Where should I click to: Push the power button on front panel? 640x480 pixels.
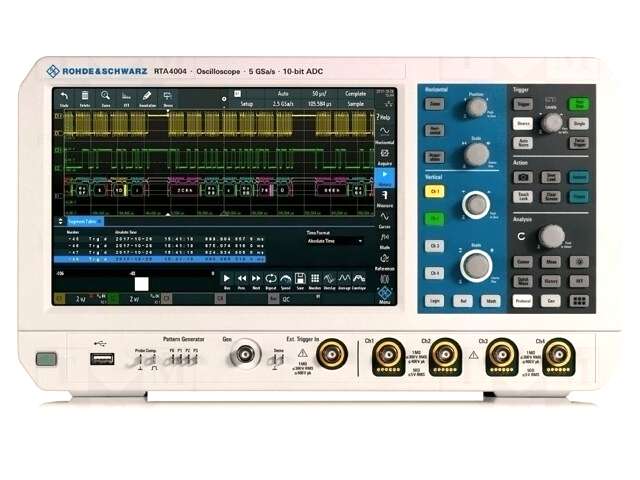click(46, 359)
